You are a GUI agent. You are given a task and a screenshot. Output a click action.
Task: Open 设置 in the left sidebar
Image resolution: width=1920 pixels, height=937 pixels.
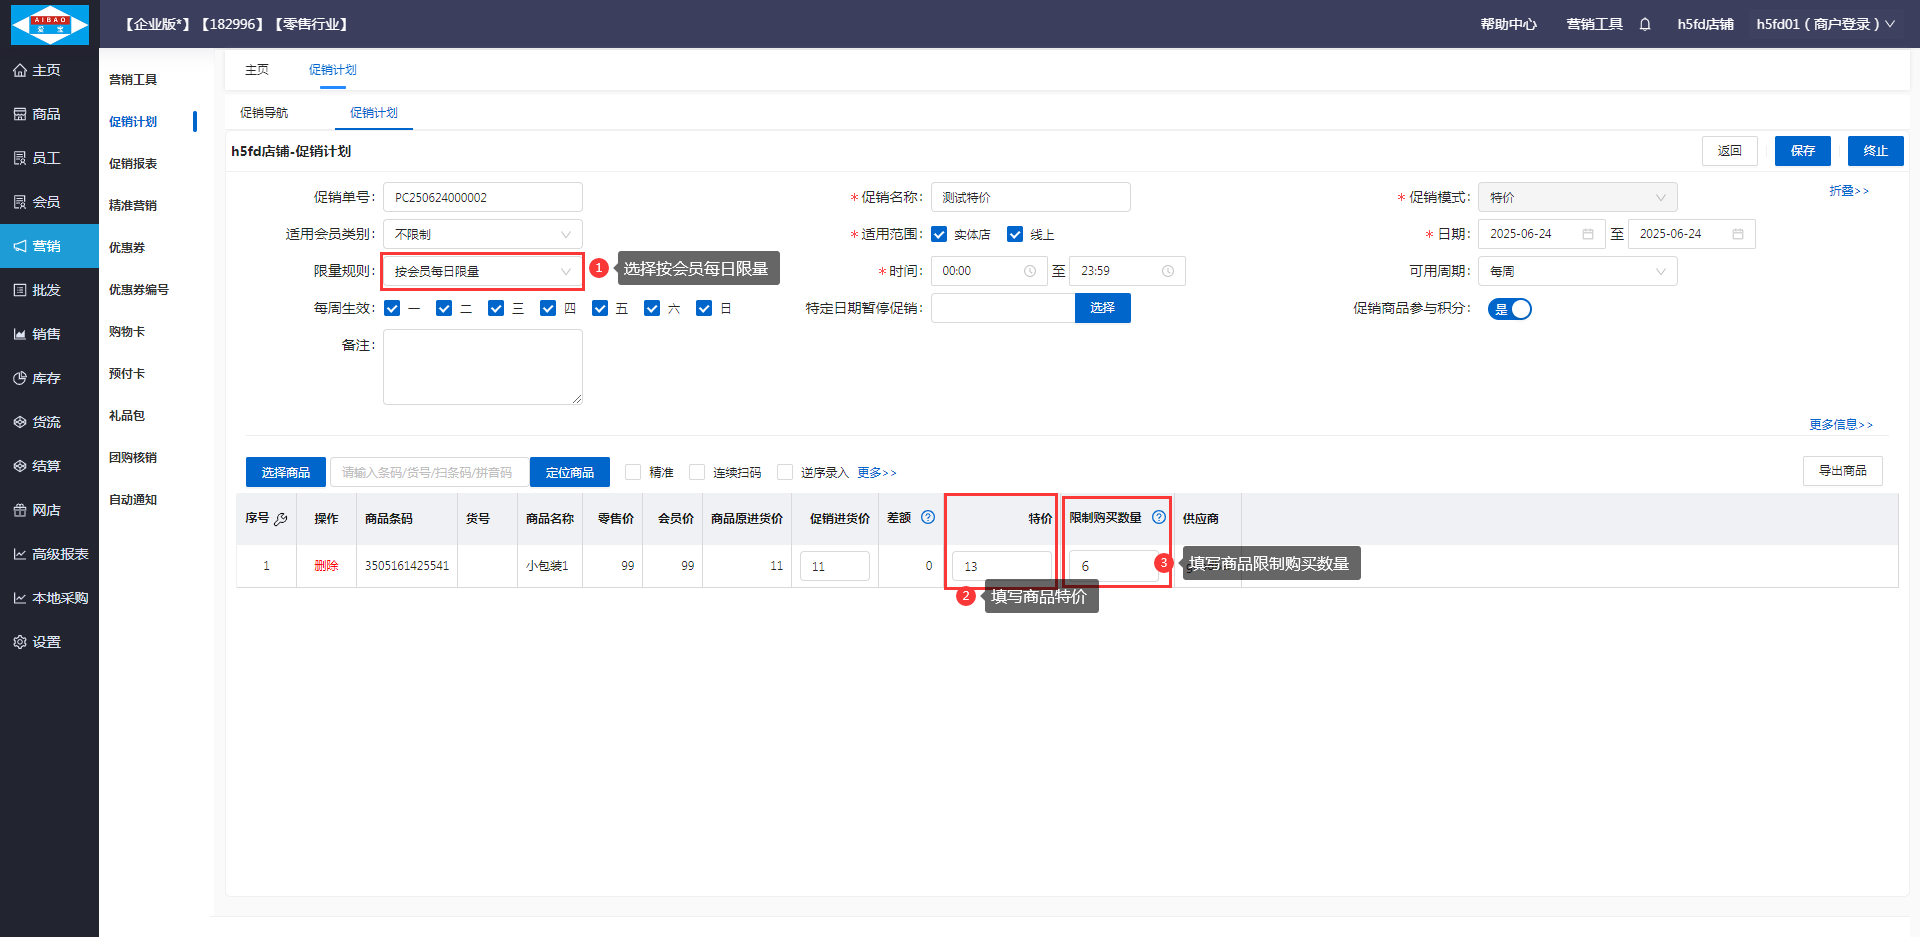click(x=47, y=642)
